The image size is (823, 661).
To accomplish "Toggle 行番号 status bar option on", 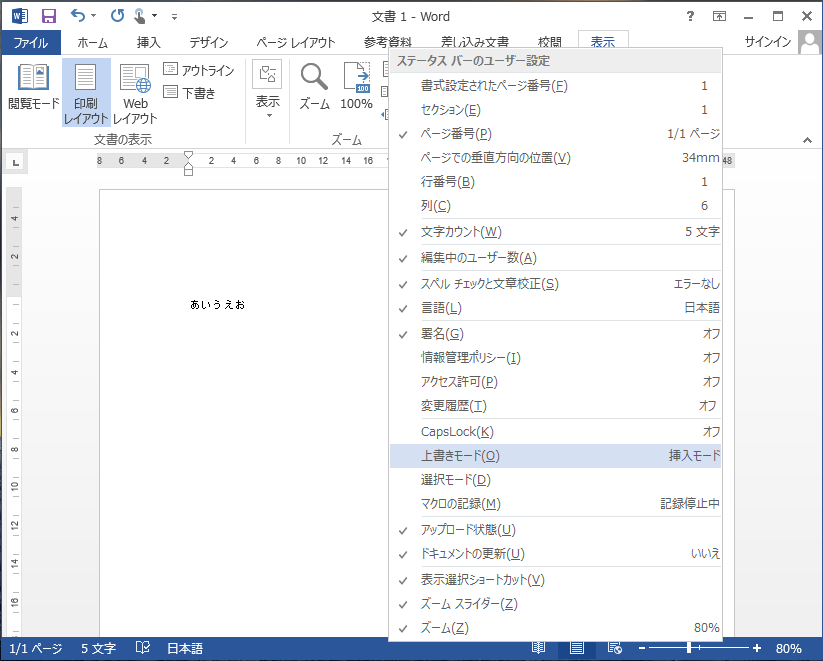I will pyautogui.click(x=447, y=182).
